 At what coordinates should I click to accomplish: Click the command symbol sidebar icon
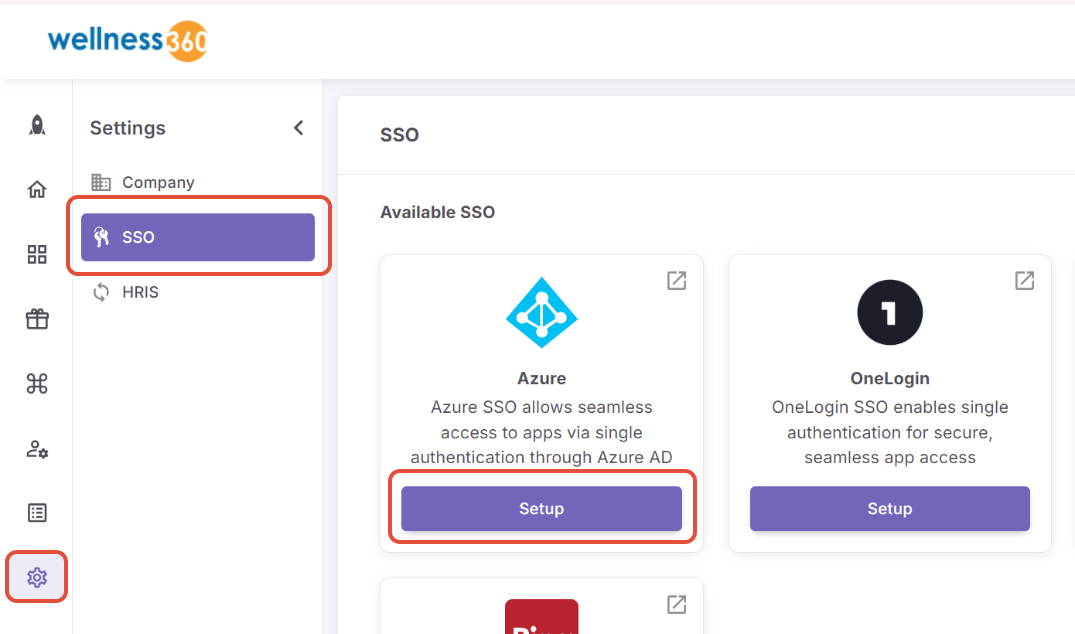pyautogui.click(x=37, y=383)
